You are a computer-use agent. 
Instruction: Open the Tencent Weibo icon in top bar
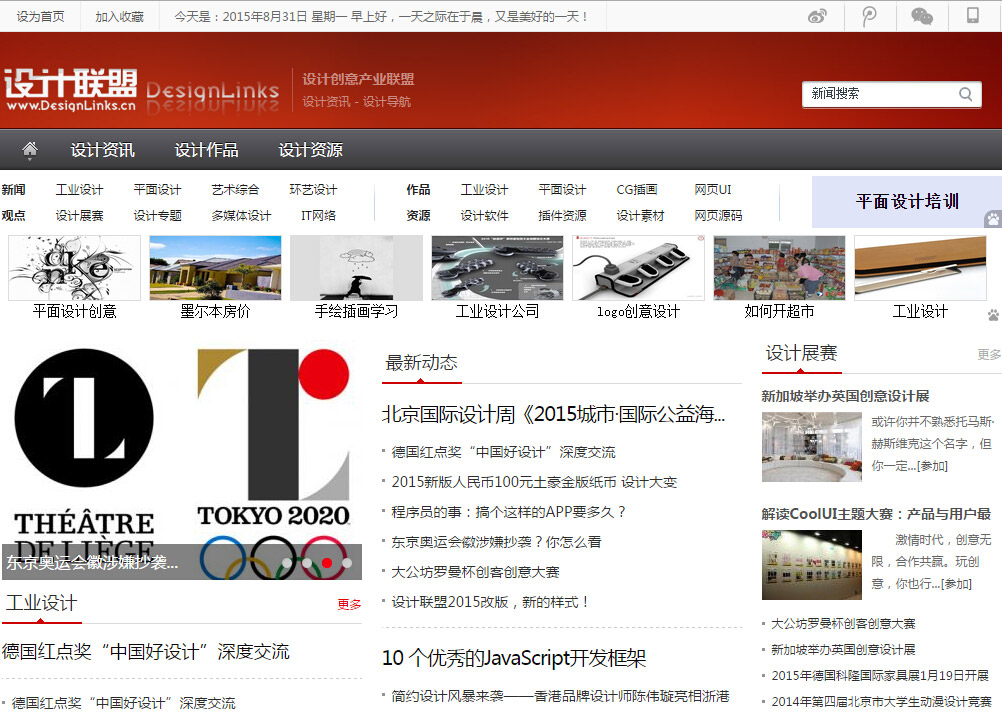(x=868, y=16)
